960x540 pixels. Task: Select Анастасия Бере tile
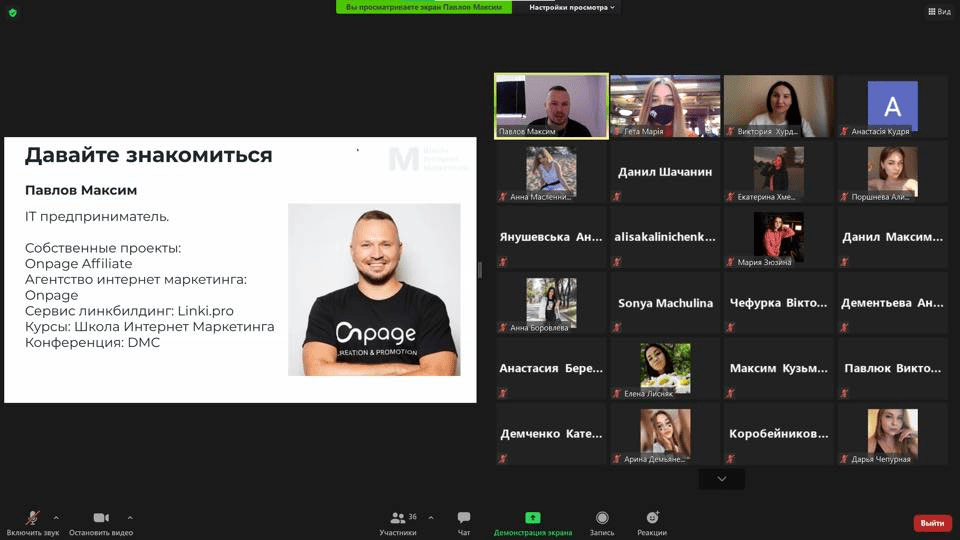tap(551, 369)
